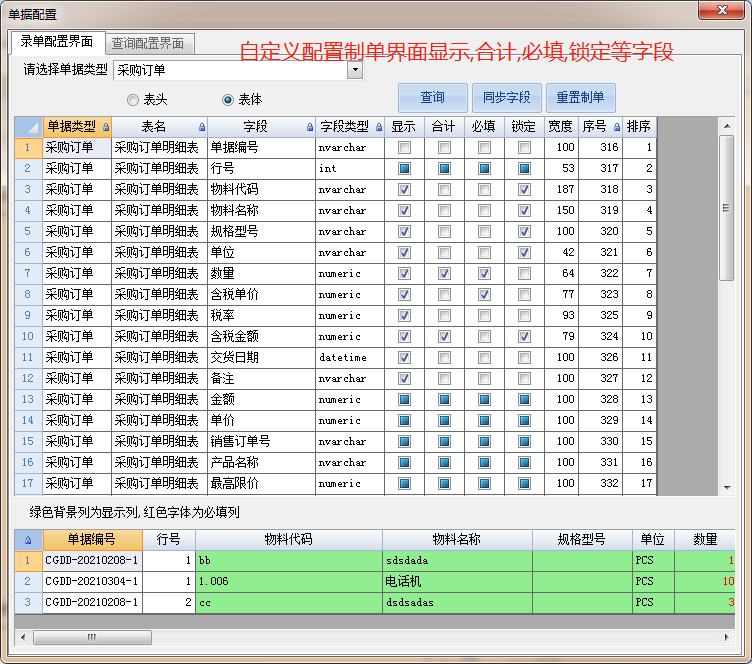Click lock icon in 单据类型 column header
The image size is (752, 664).
105,127
